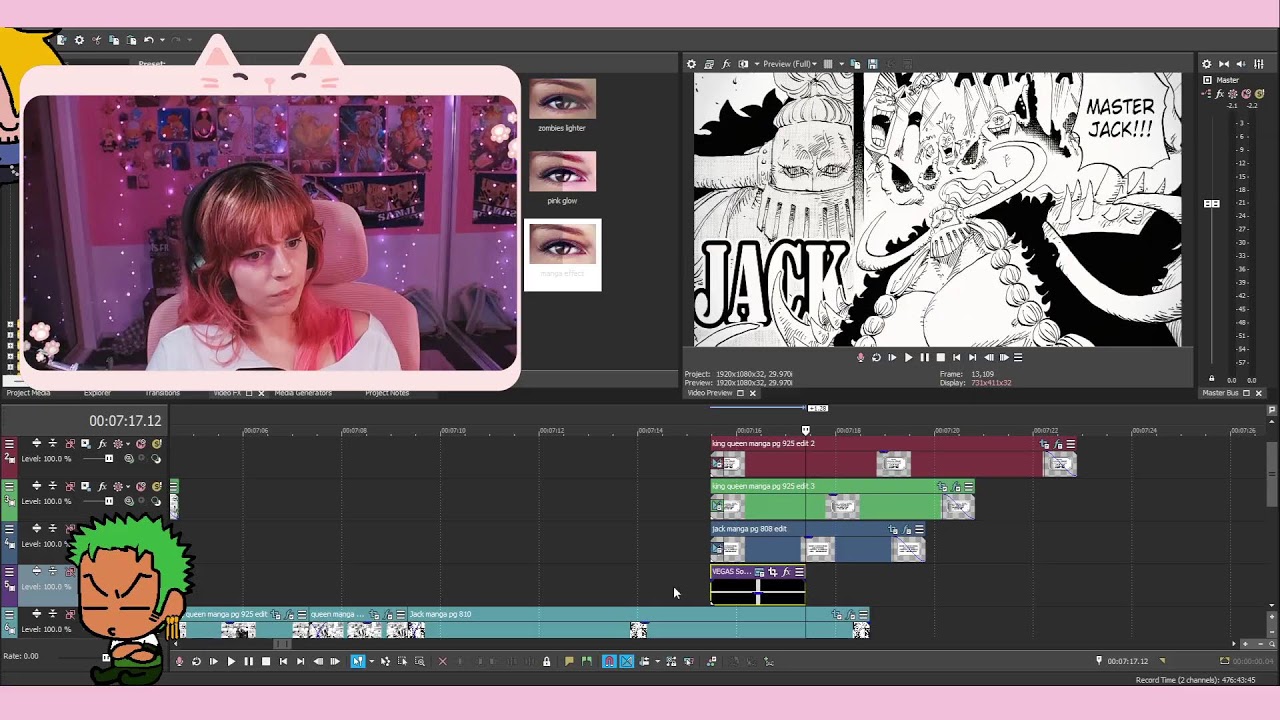The width and height of the screenshot is (1280, 720).
Task: Go to start button under the preview
Action: pyautogui.click(x=956, y=357)
